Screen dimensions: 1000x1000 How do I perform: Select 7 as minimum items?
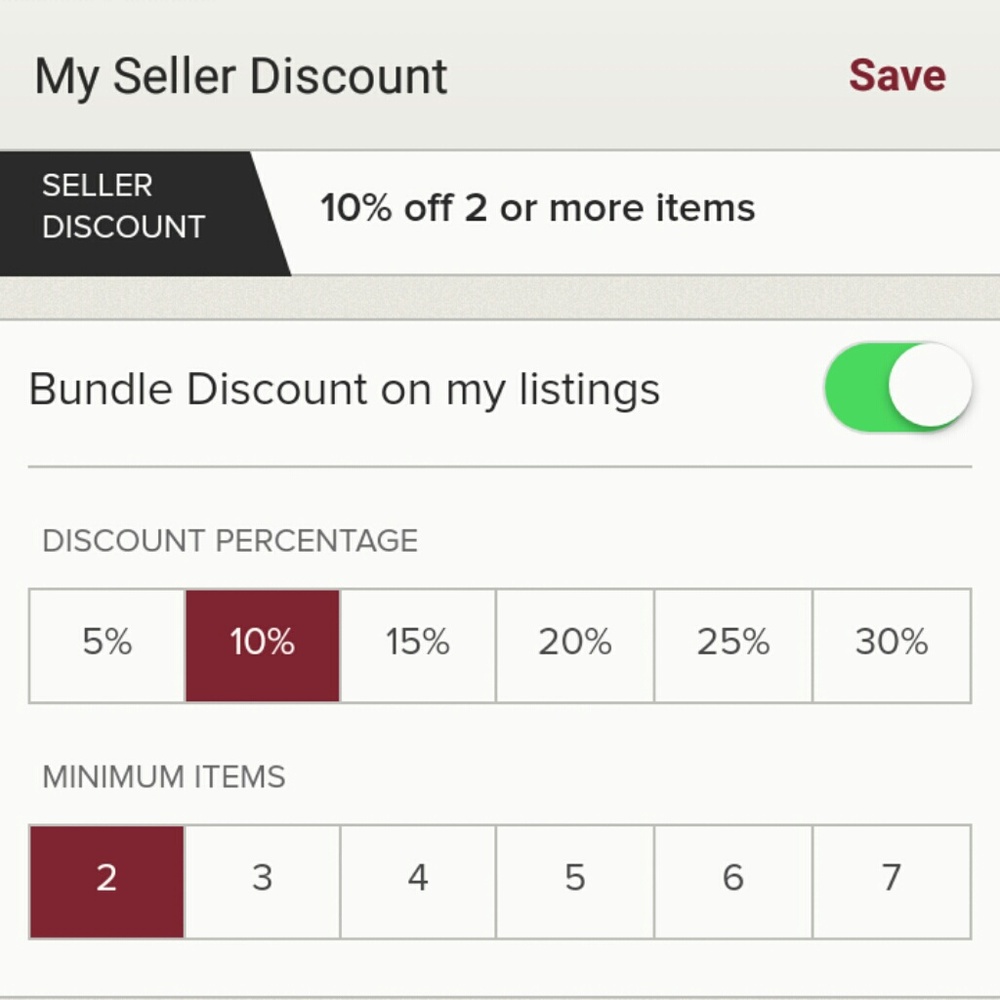click(x=892, y=881)
